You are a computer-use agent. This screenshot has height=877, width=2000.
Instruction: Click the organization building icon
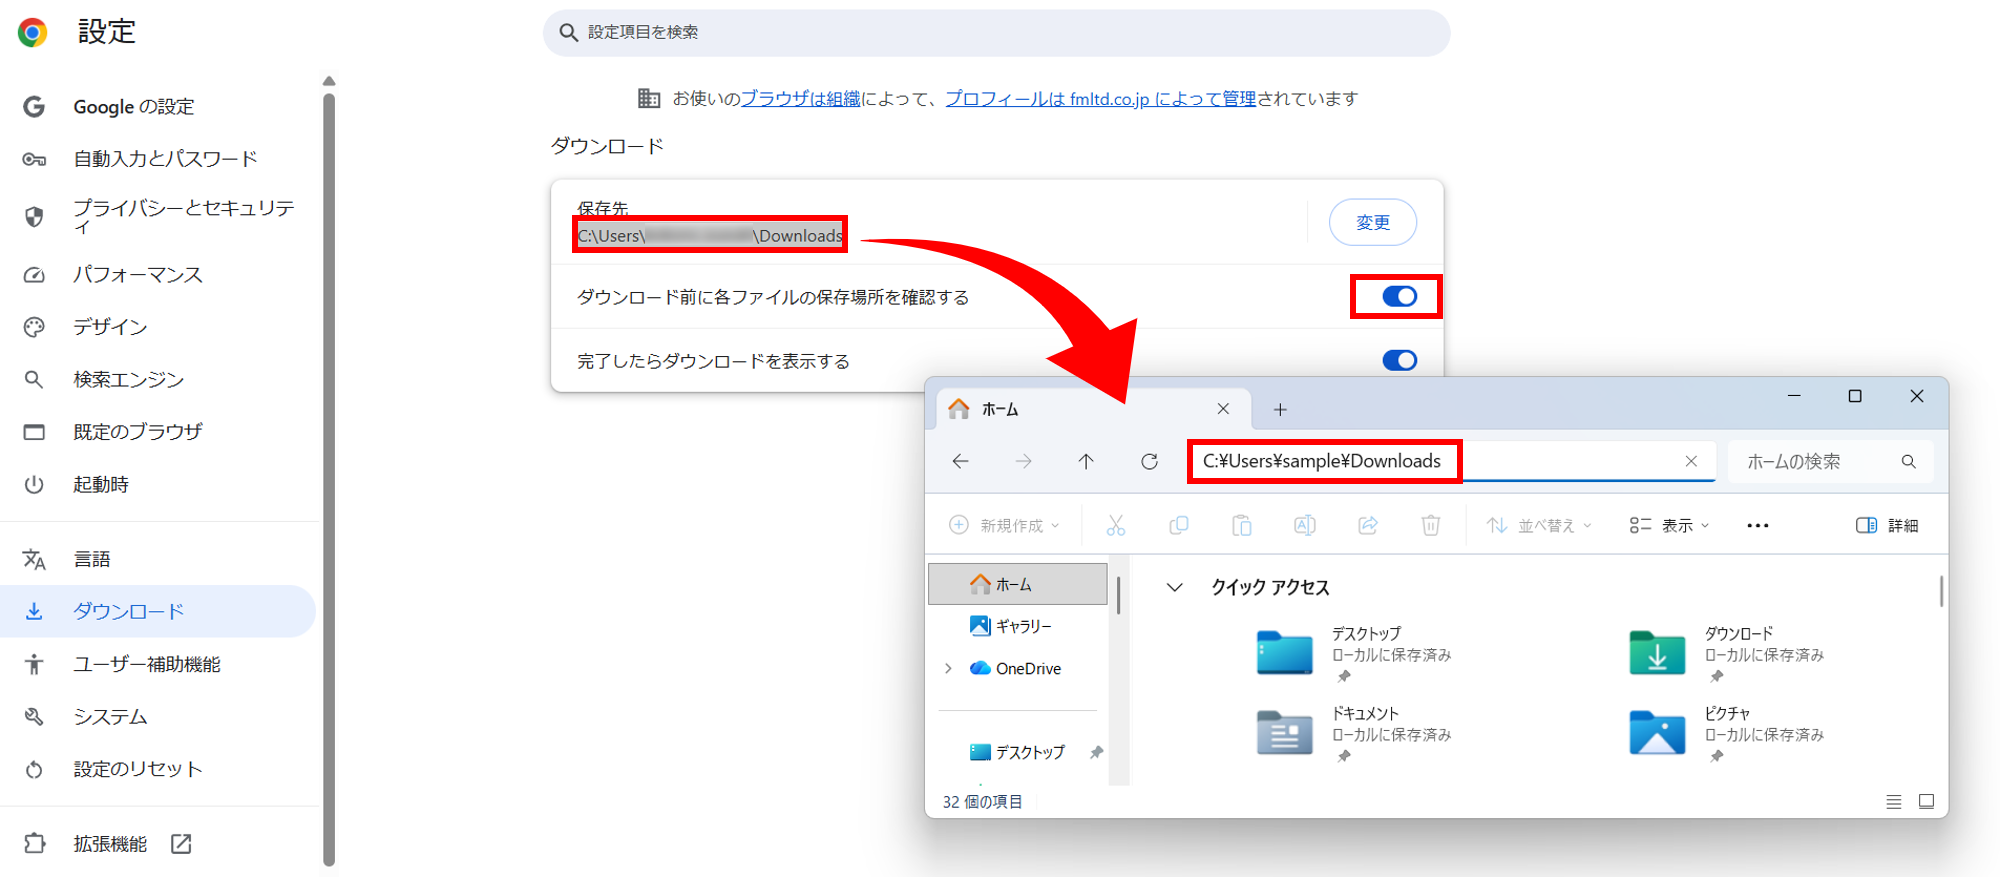(x=649, y=98)
